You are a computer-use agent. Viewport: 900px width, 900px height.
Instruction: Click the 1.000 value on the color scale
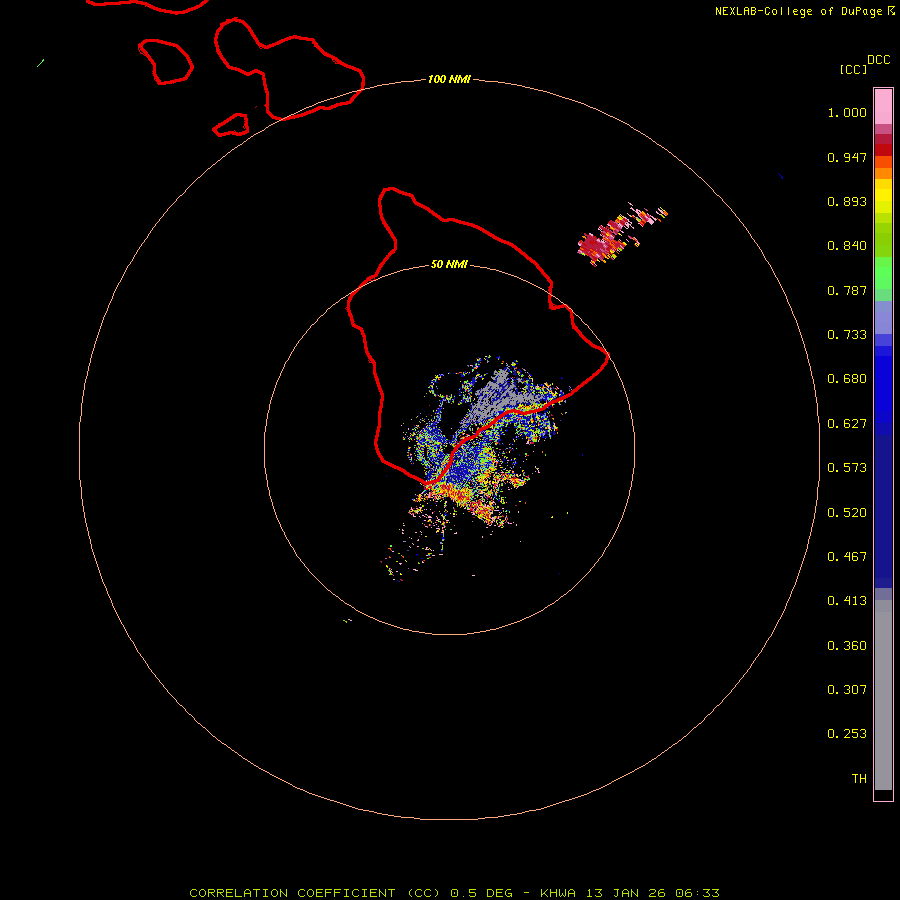click(847, 112)
